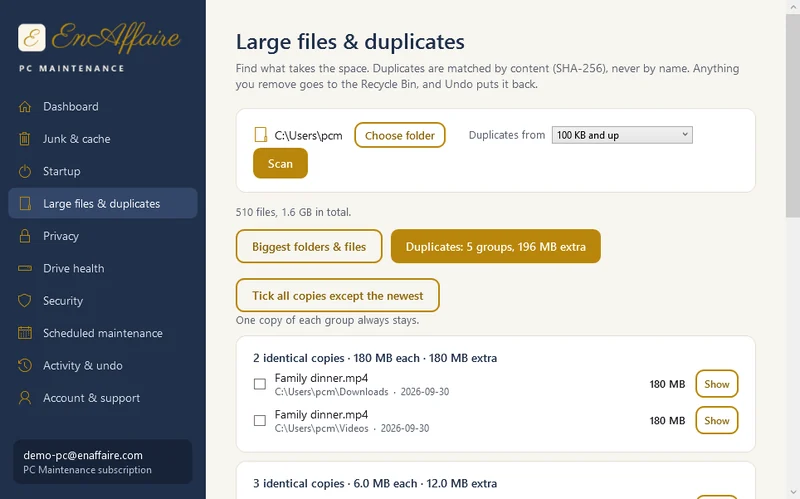Image resolution: width=800 pixels, height=499 pixels.
Task: Open the Dashboard page
Action: pyautogui.click(x=103, y=107)
